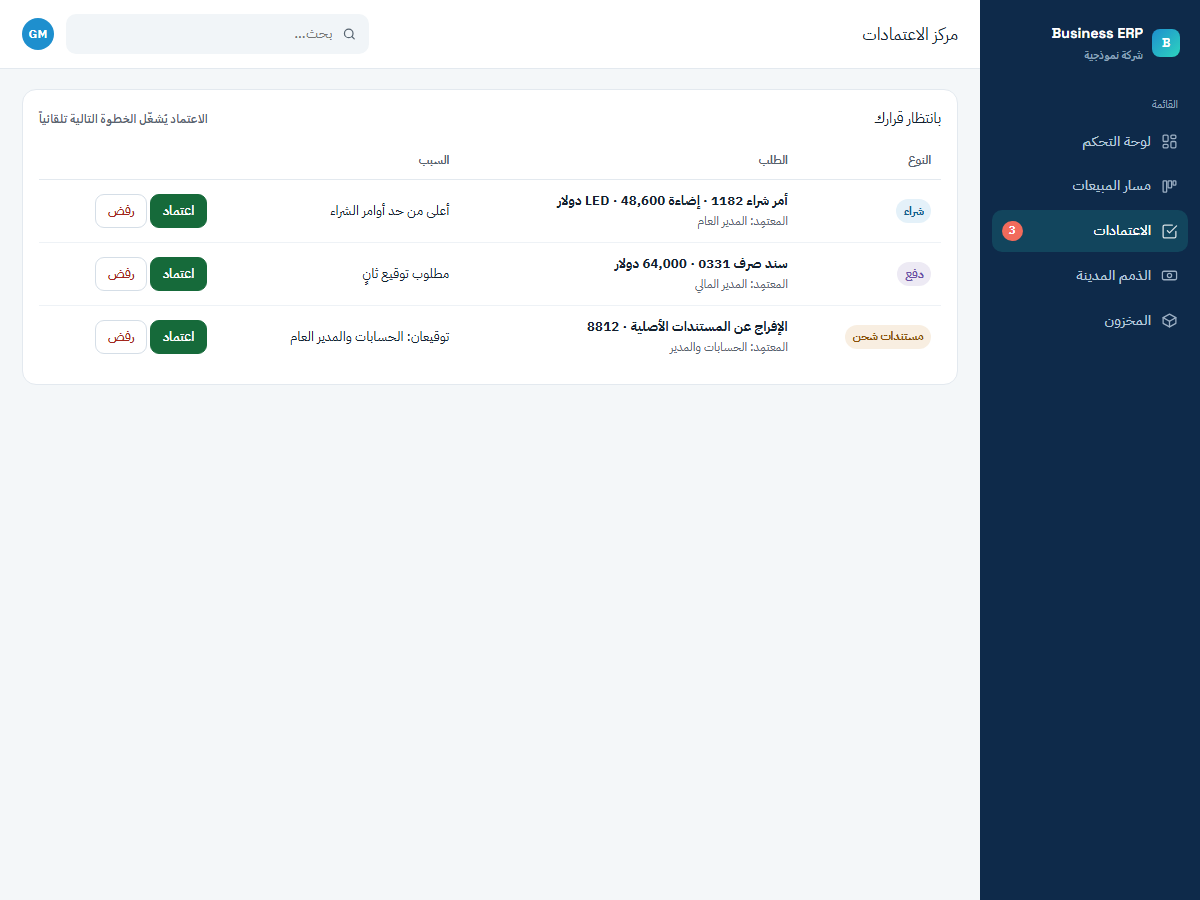Click the بانتظار قرارك card heading

coord(908,119)
